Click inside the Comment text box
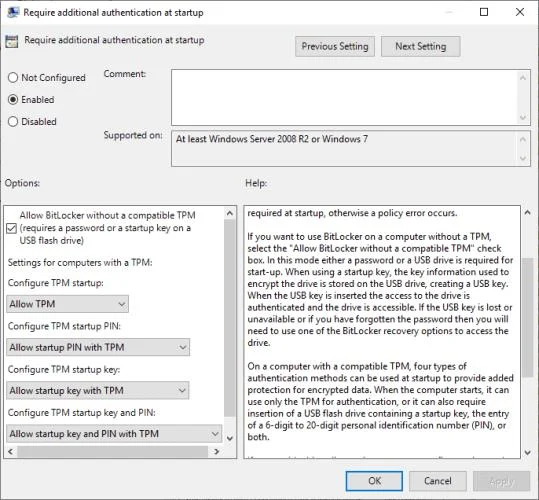 click(345, 97)
